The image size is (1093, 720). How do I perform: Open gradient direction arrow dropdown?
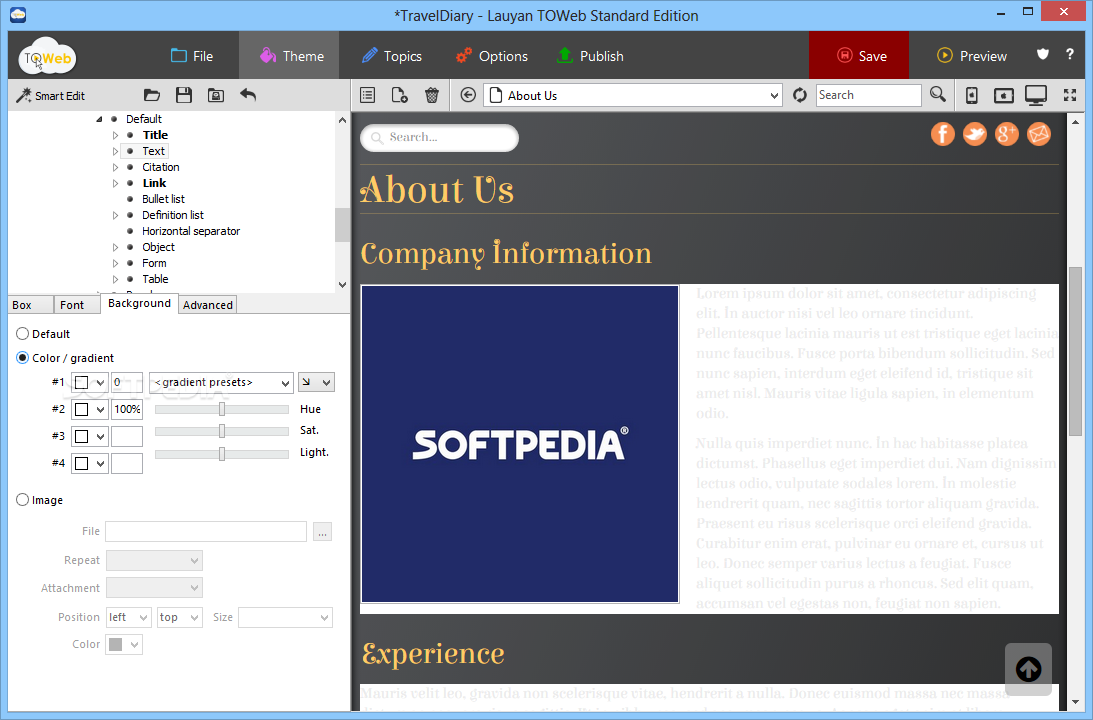click(x=316, y=382)
